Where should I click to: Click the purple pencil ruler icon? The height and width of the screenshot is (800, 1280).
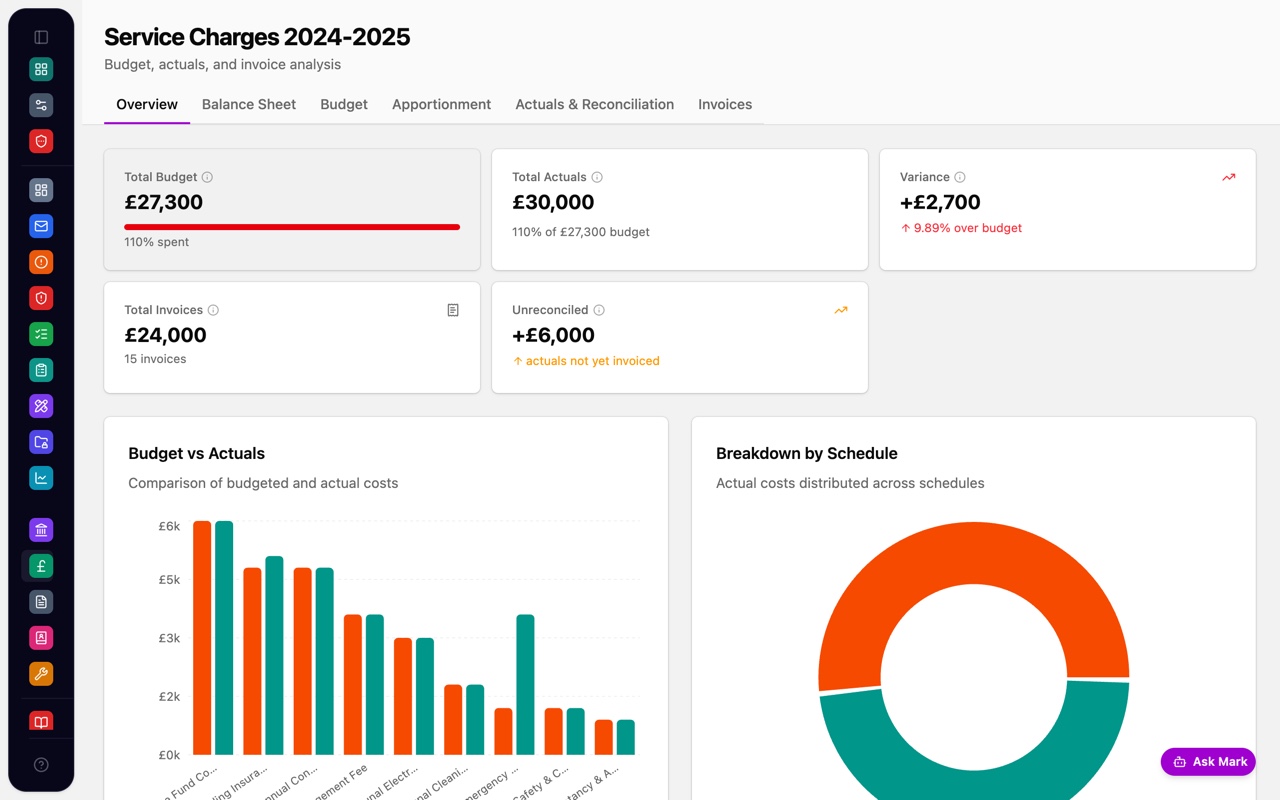tap(41, 406)
